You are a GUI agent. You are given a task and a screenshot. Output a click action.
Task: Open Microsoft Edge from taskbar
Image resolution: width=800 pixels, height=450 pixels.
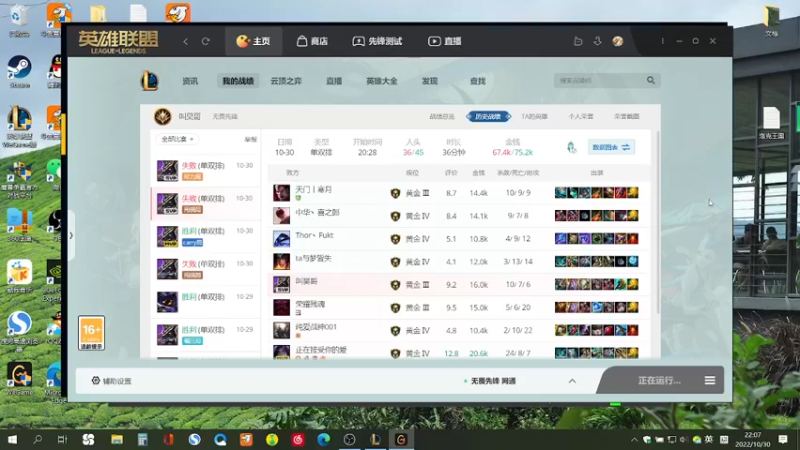click(x=323, y=439)
